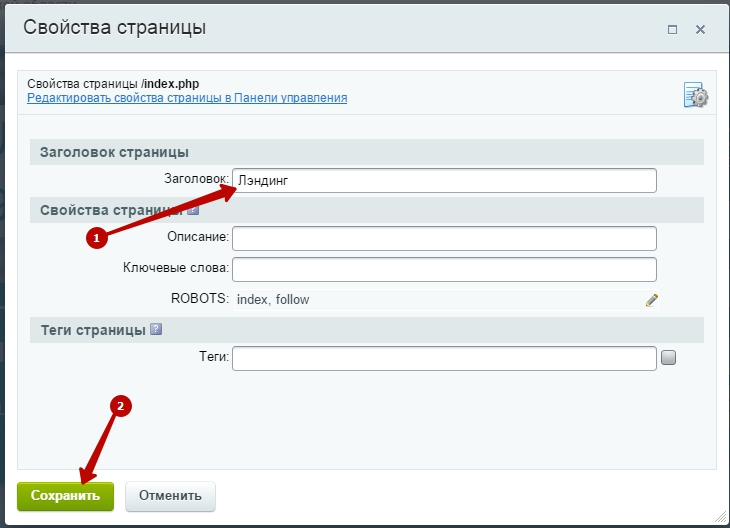This screenshot has width=730, height=528.
Task: Click into the Описание text field
Action: (x=444, y=238)
